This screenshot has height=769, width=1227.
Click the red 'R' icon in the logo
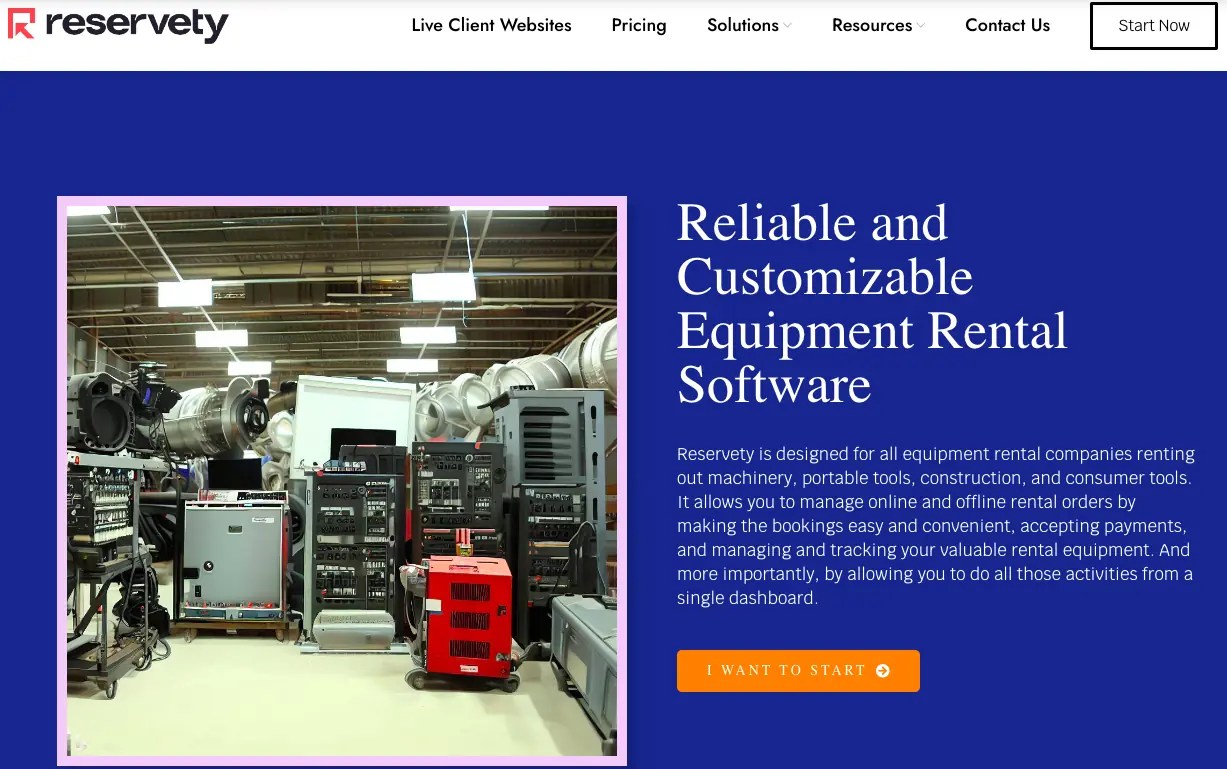pos(20,25)
